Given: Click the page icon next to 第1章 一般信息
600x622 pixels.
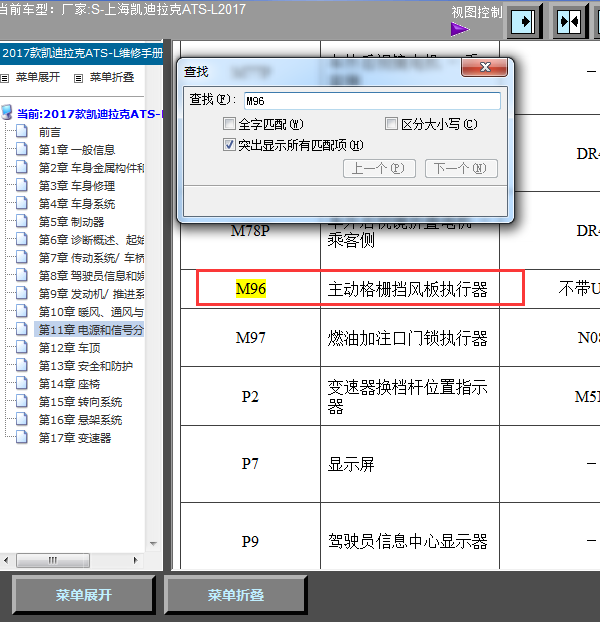Looking at the screenshot, I should click(x=21, y=150).
